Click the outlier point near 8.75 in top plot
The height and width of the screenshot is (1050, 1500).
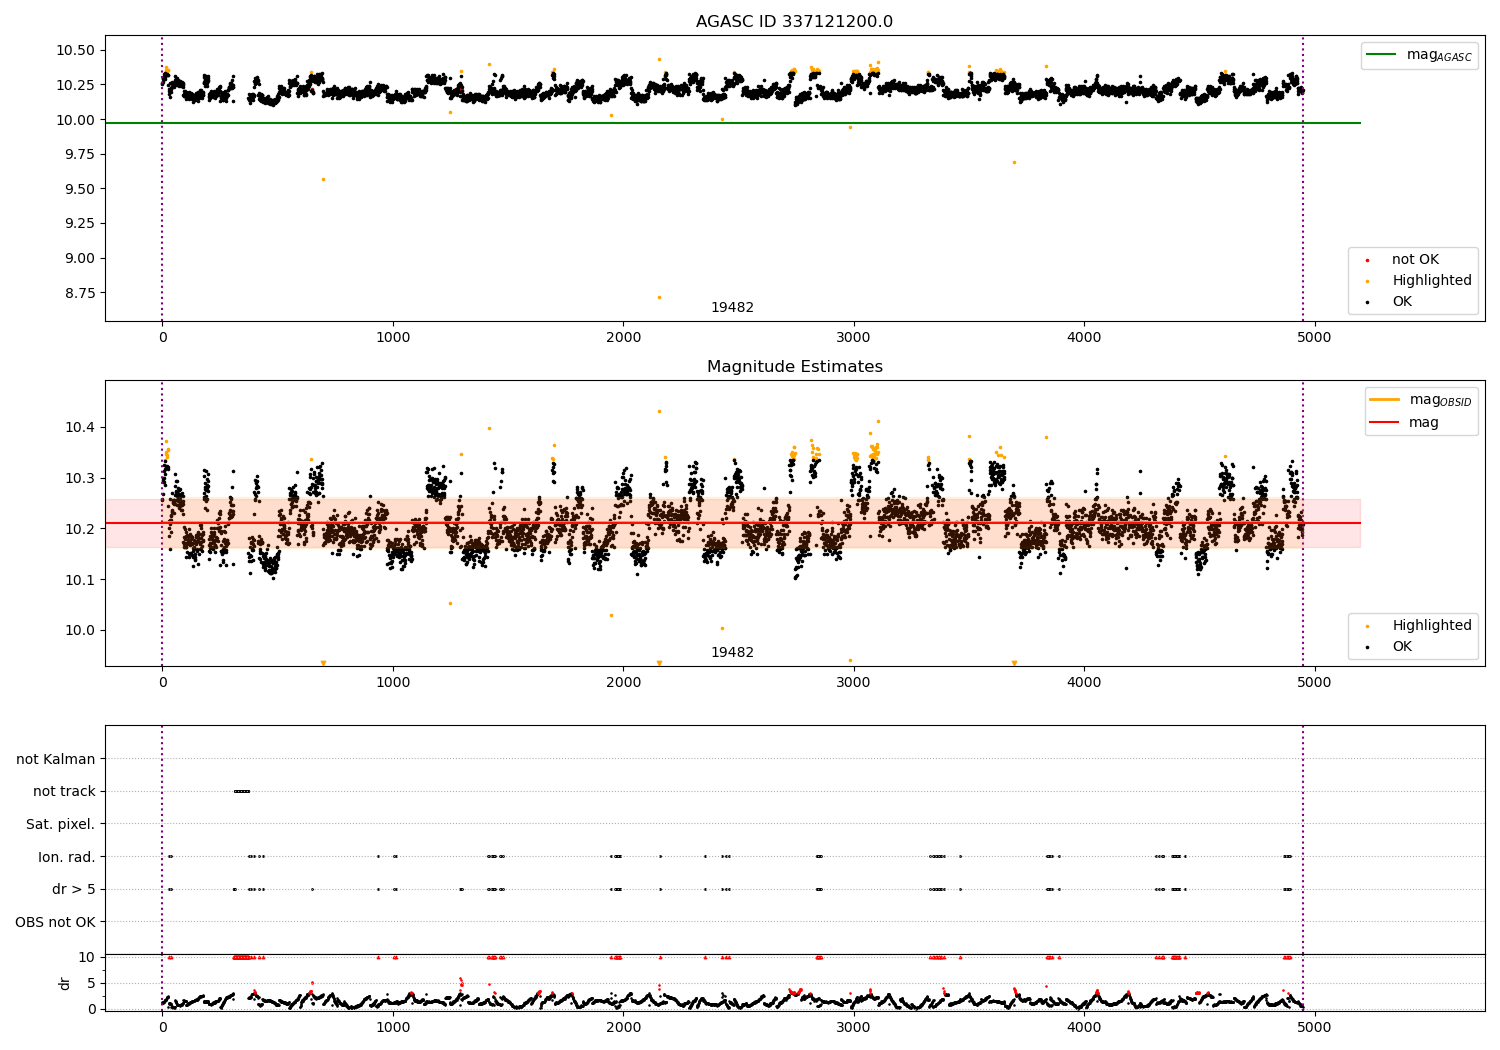[659, 297]
